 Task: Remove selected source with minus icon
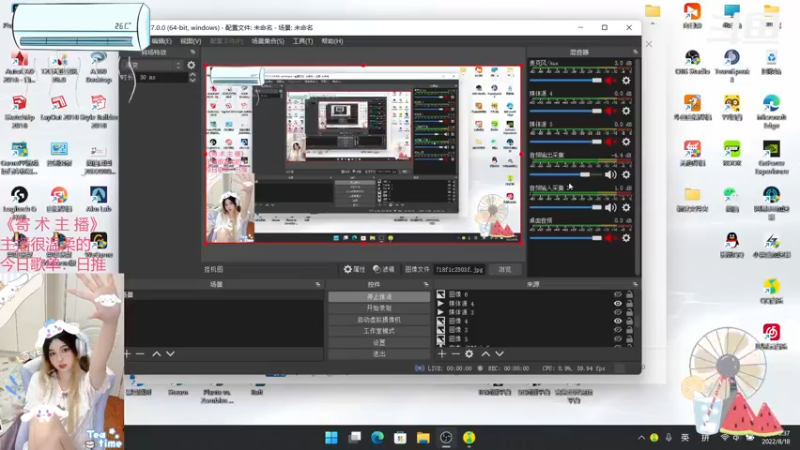click(456, 354)
